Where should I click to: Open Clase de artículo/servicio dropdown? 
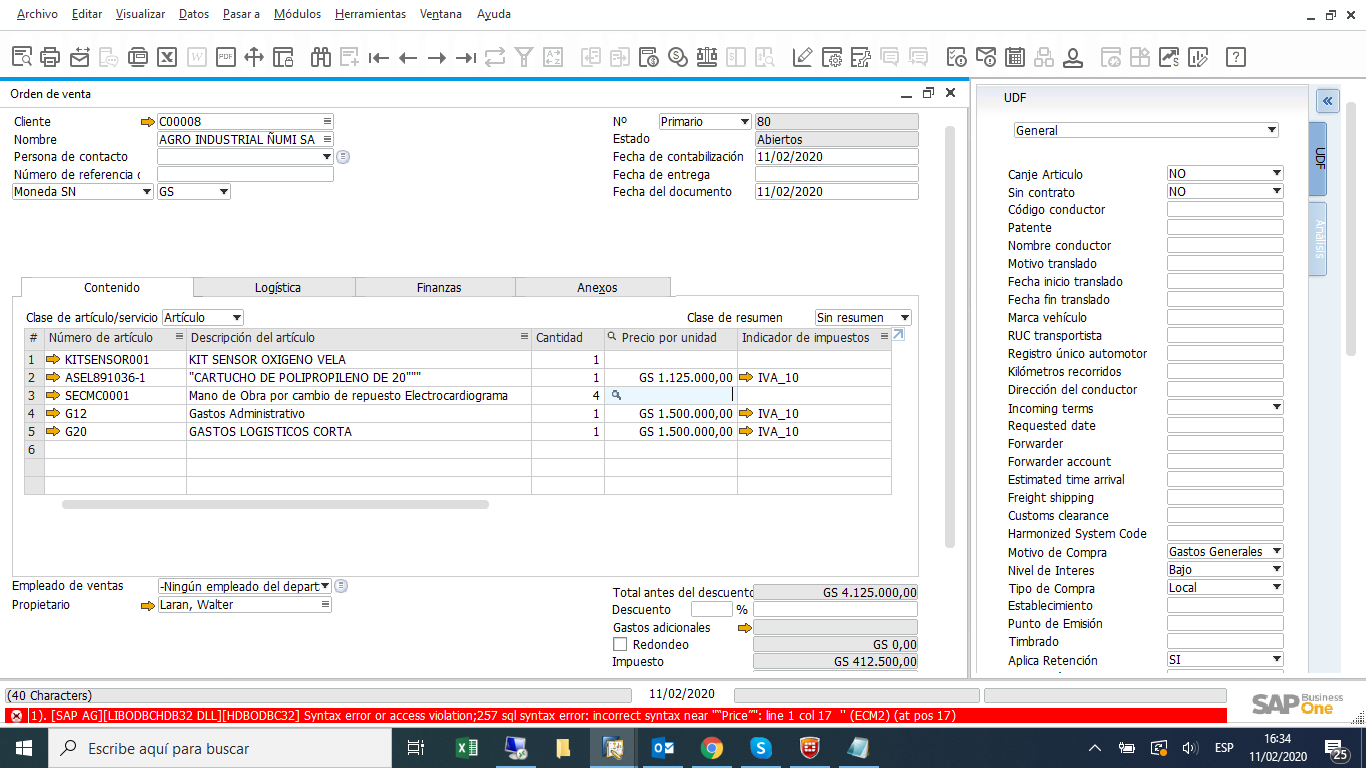[237, 318]
